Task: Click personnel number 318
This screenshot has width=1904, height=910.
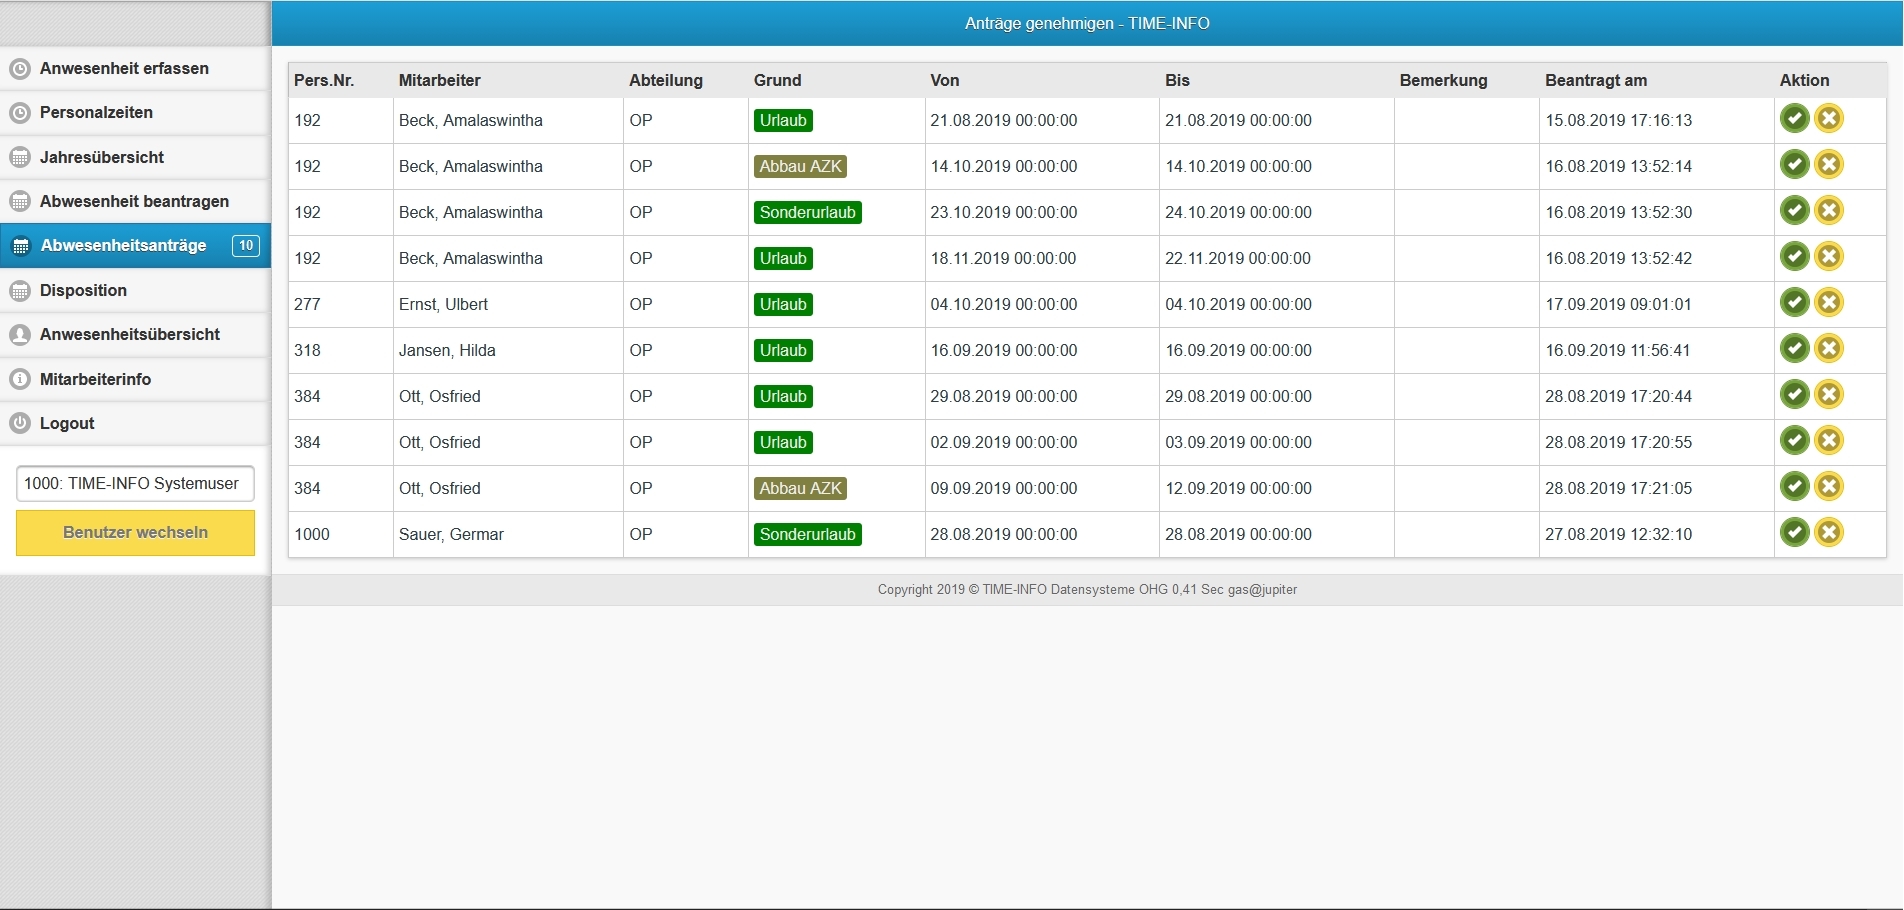Action: tap(308, 351)
